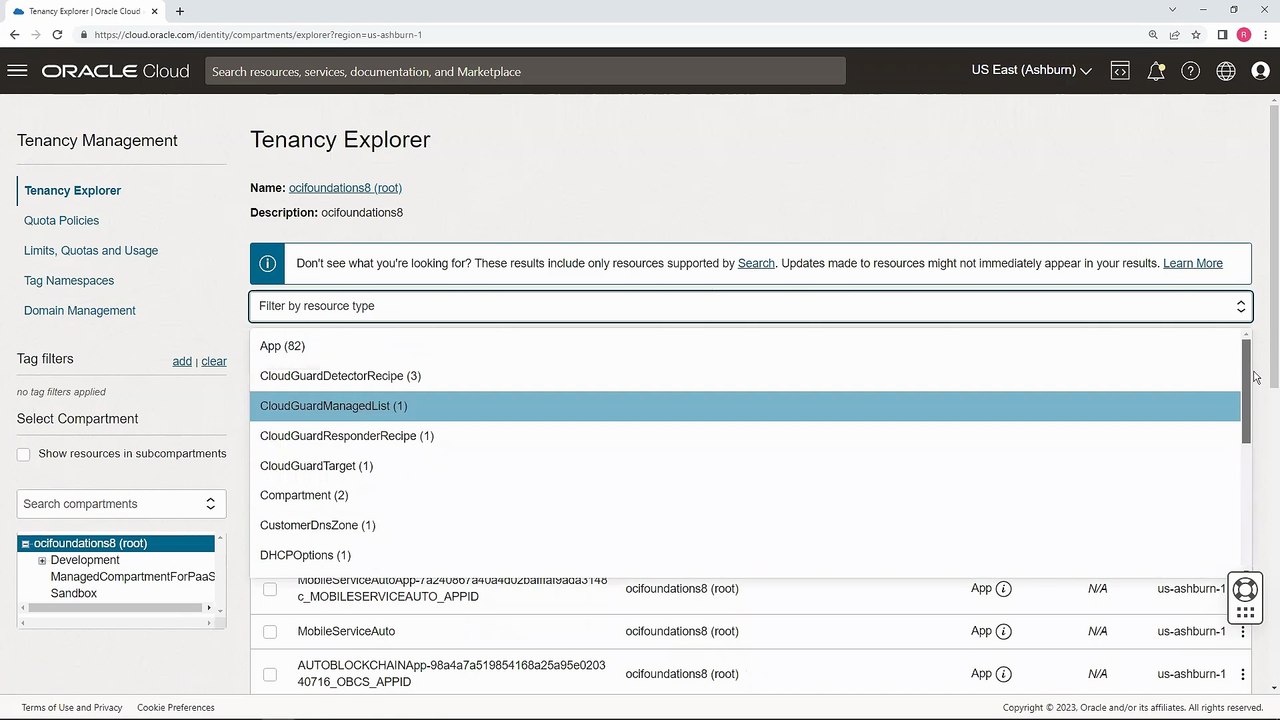Image resolution: width=1280 pixels, height=720 pixels.
Task: Go to Quota Policies
Action: pyautogui.click(x=61, y=220)
